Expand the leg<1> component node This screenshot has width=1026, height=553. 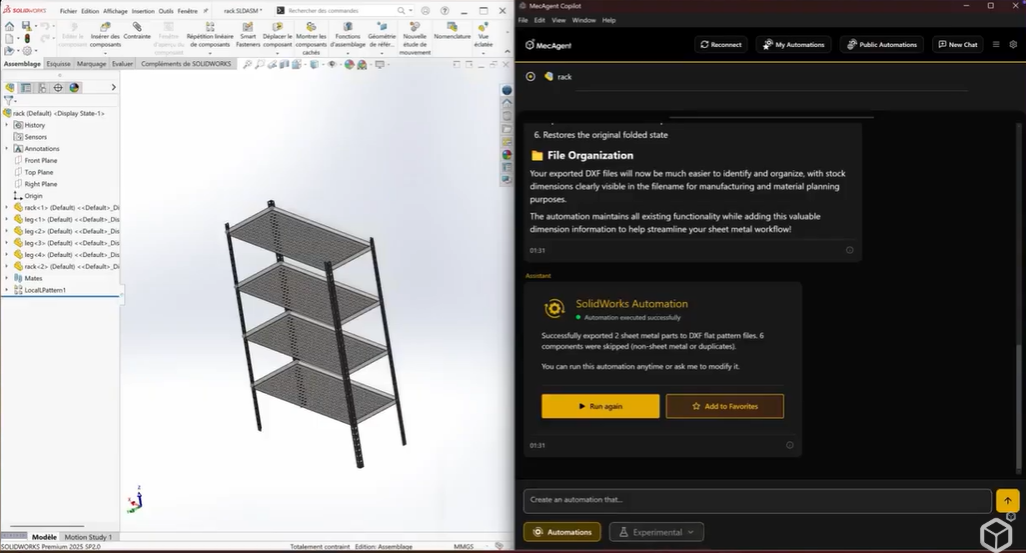[x=6, y=219]
